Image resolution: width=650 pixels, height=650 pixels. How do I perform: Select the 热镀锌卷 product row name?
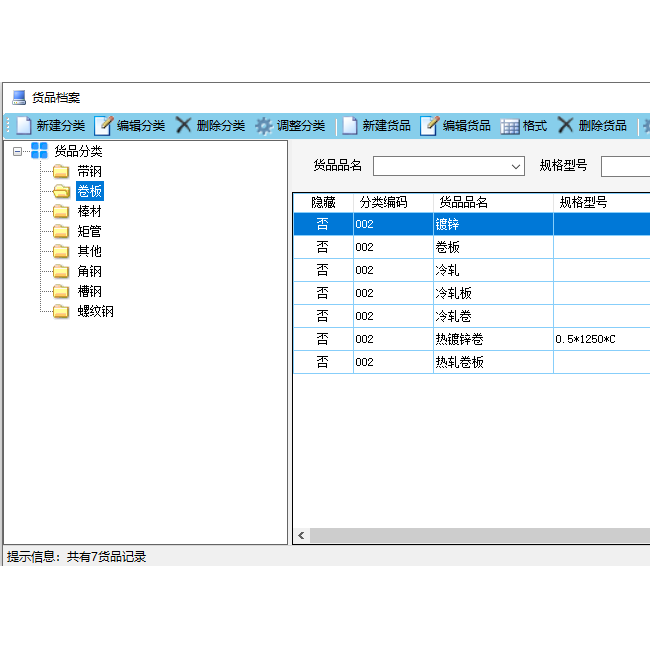pos(459,340)
